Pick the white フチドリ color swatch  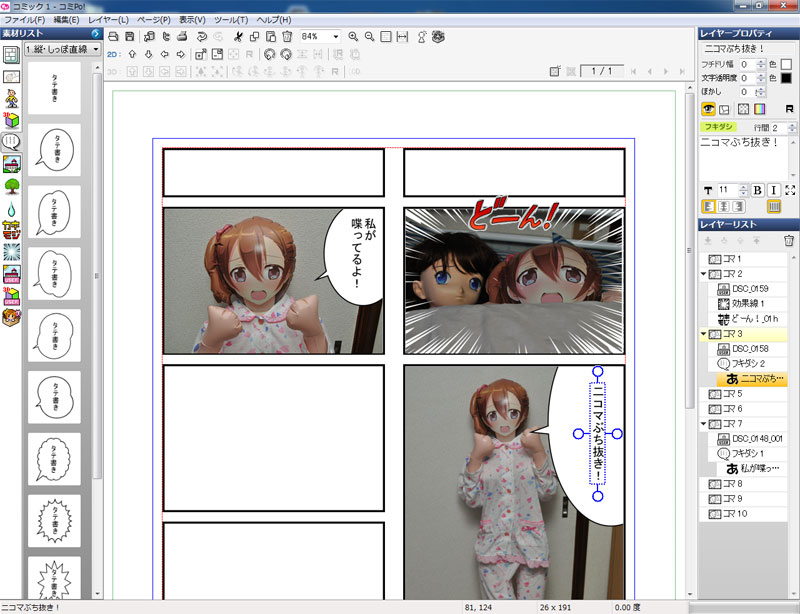coord(786,64)
